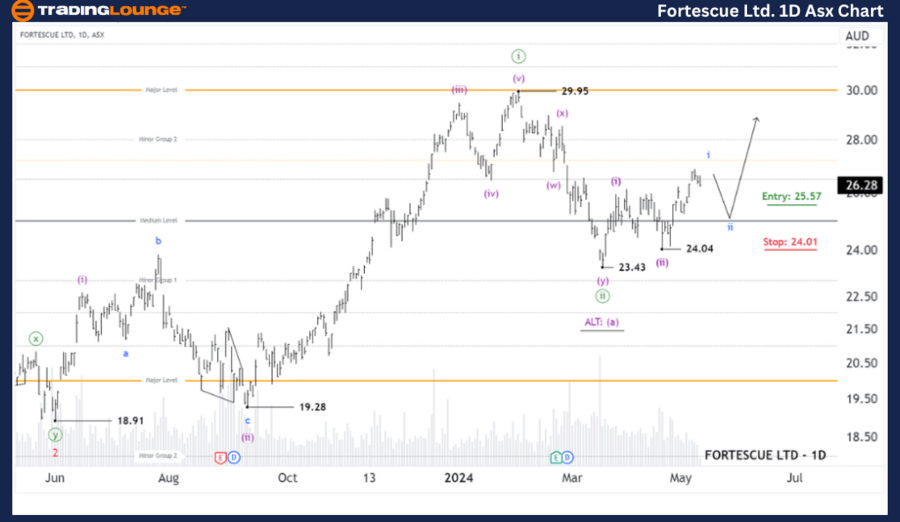
Task: Click the Aug date on time axis
Action: pos(169,478)
